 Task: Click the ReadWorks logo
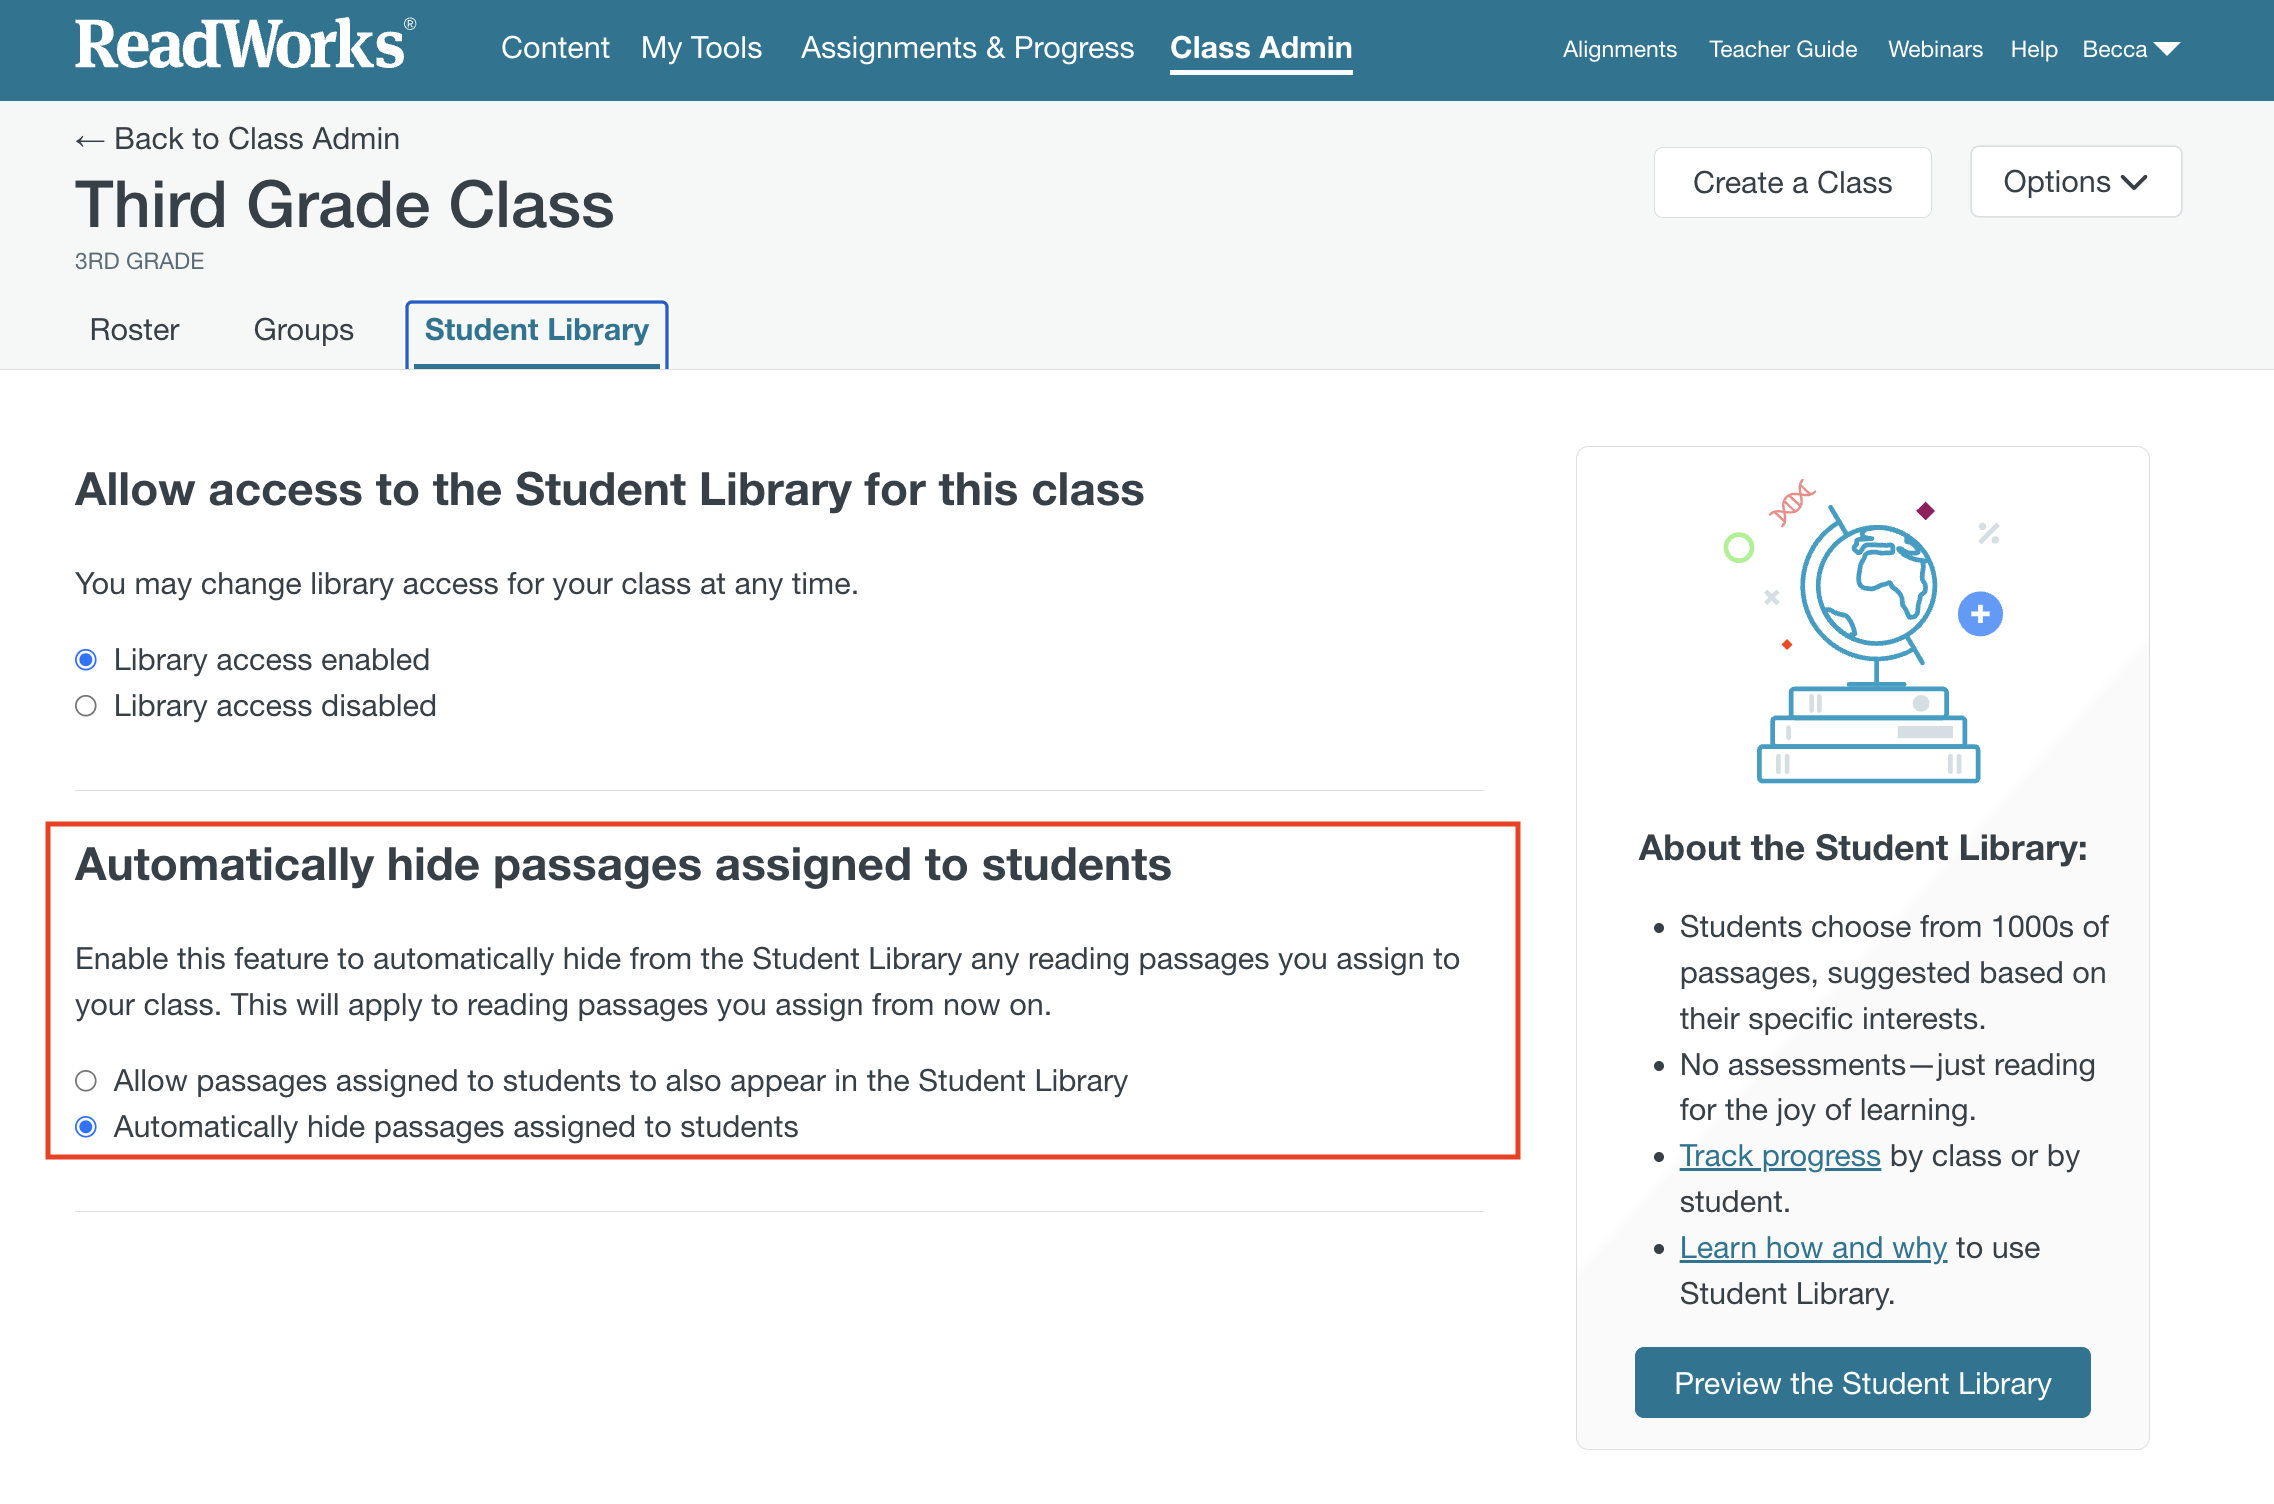[x=245, y=45]
